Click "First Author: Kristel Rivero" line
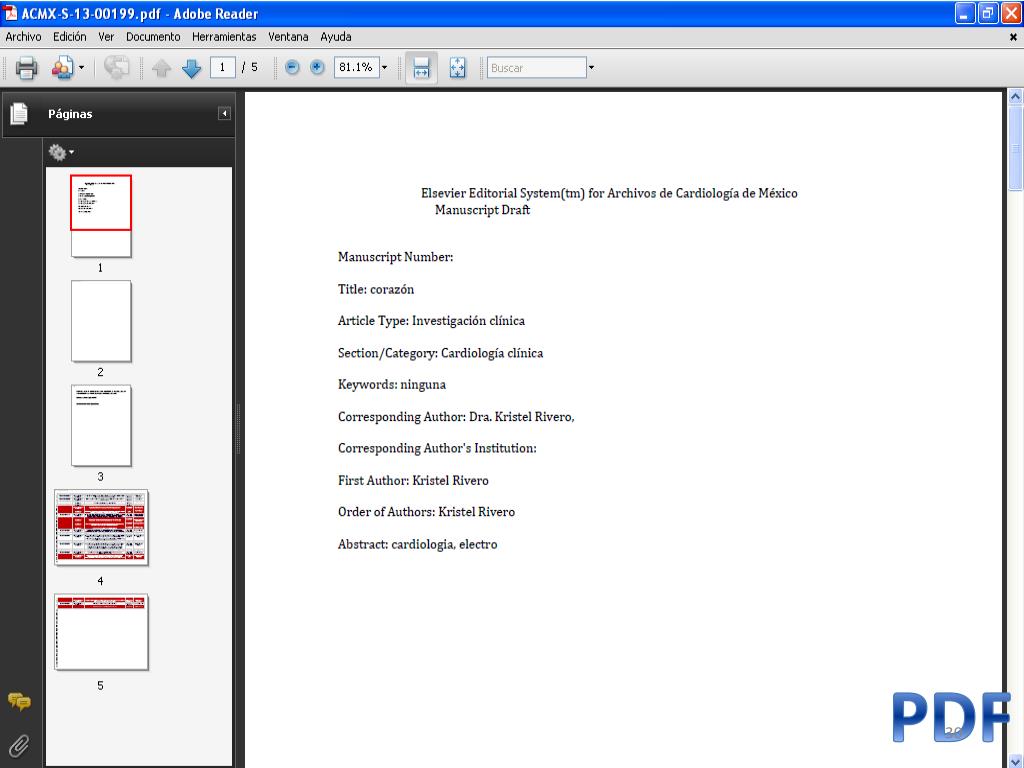1024x768 pixels. (413, 481)
